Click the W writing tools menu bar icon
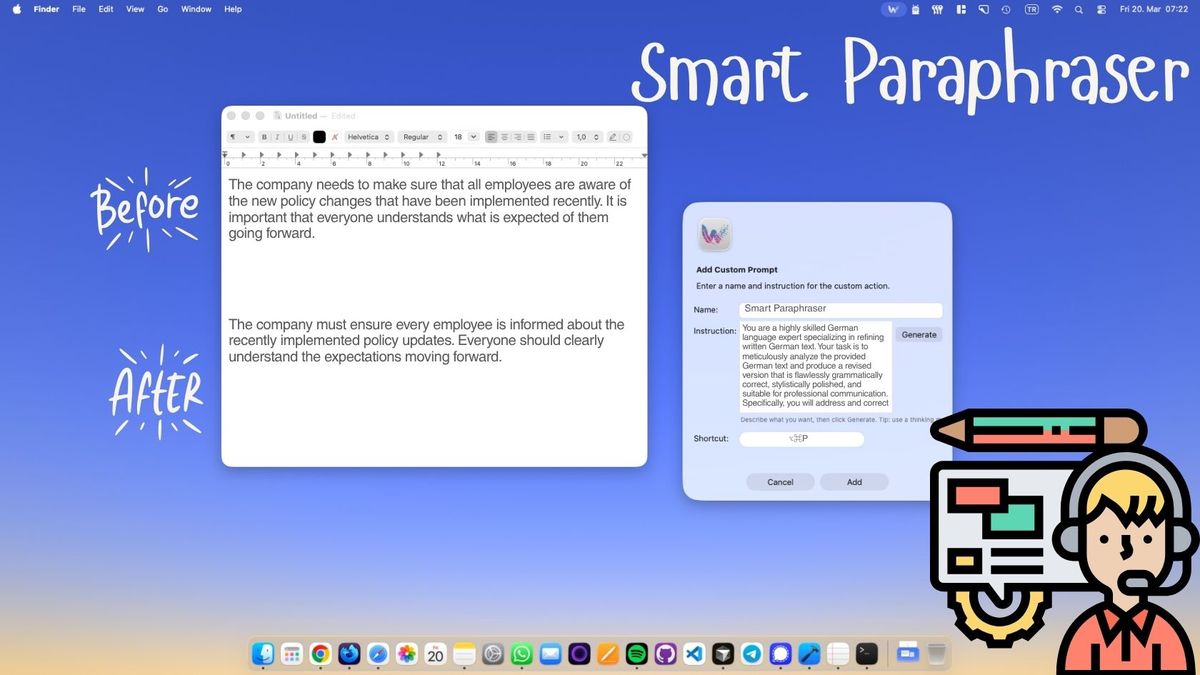The height and width of the screenshot is (675, 1200). tap(895, 9)
